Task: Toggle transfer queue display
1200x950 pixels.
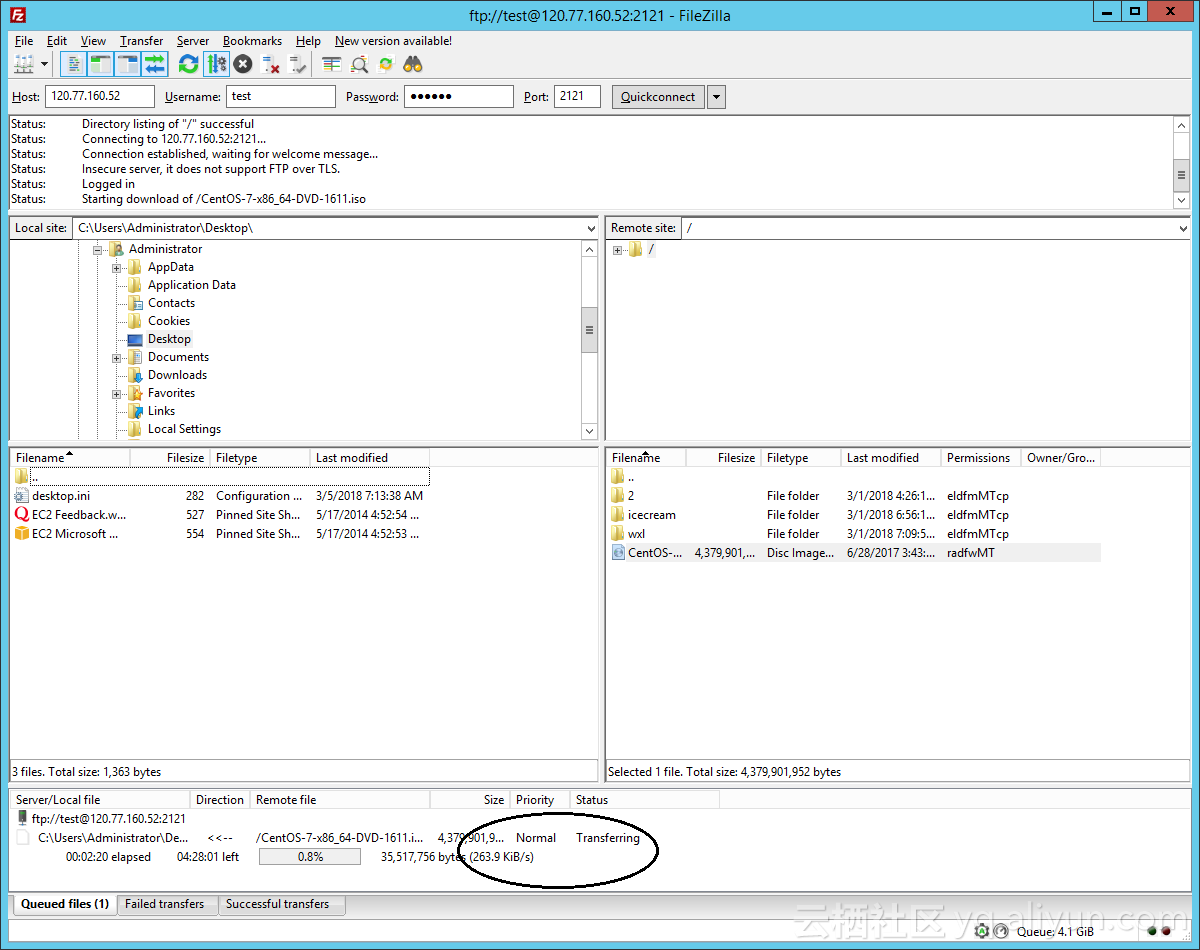Action: coord(154,64)
